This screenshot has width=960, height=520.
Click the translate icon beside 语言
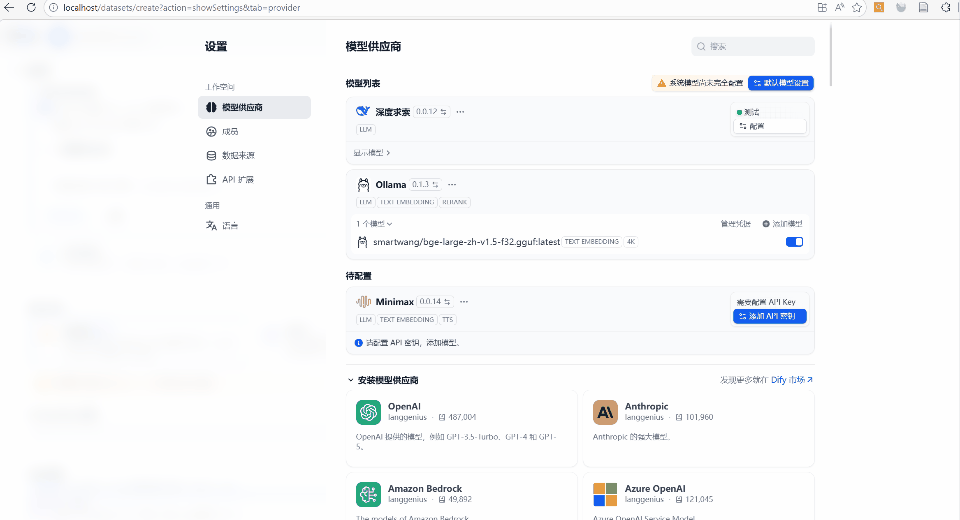click(x=211, y=225)
